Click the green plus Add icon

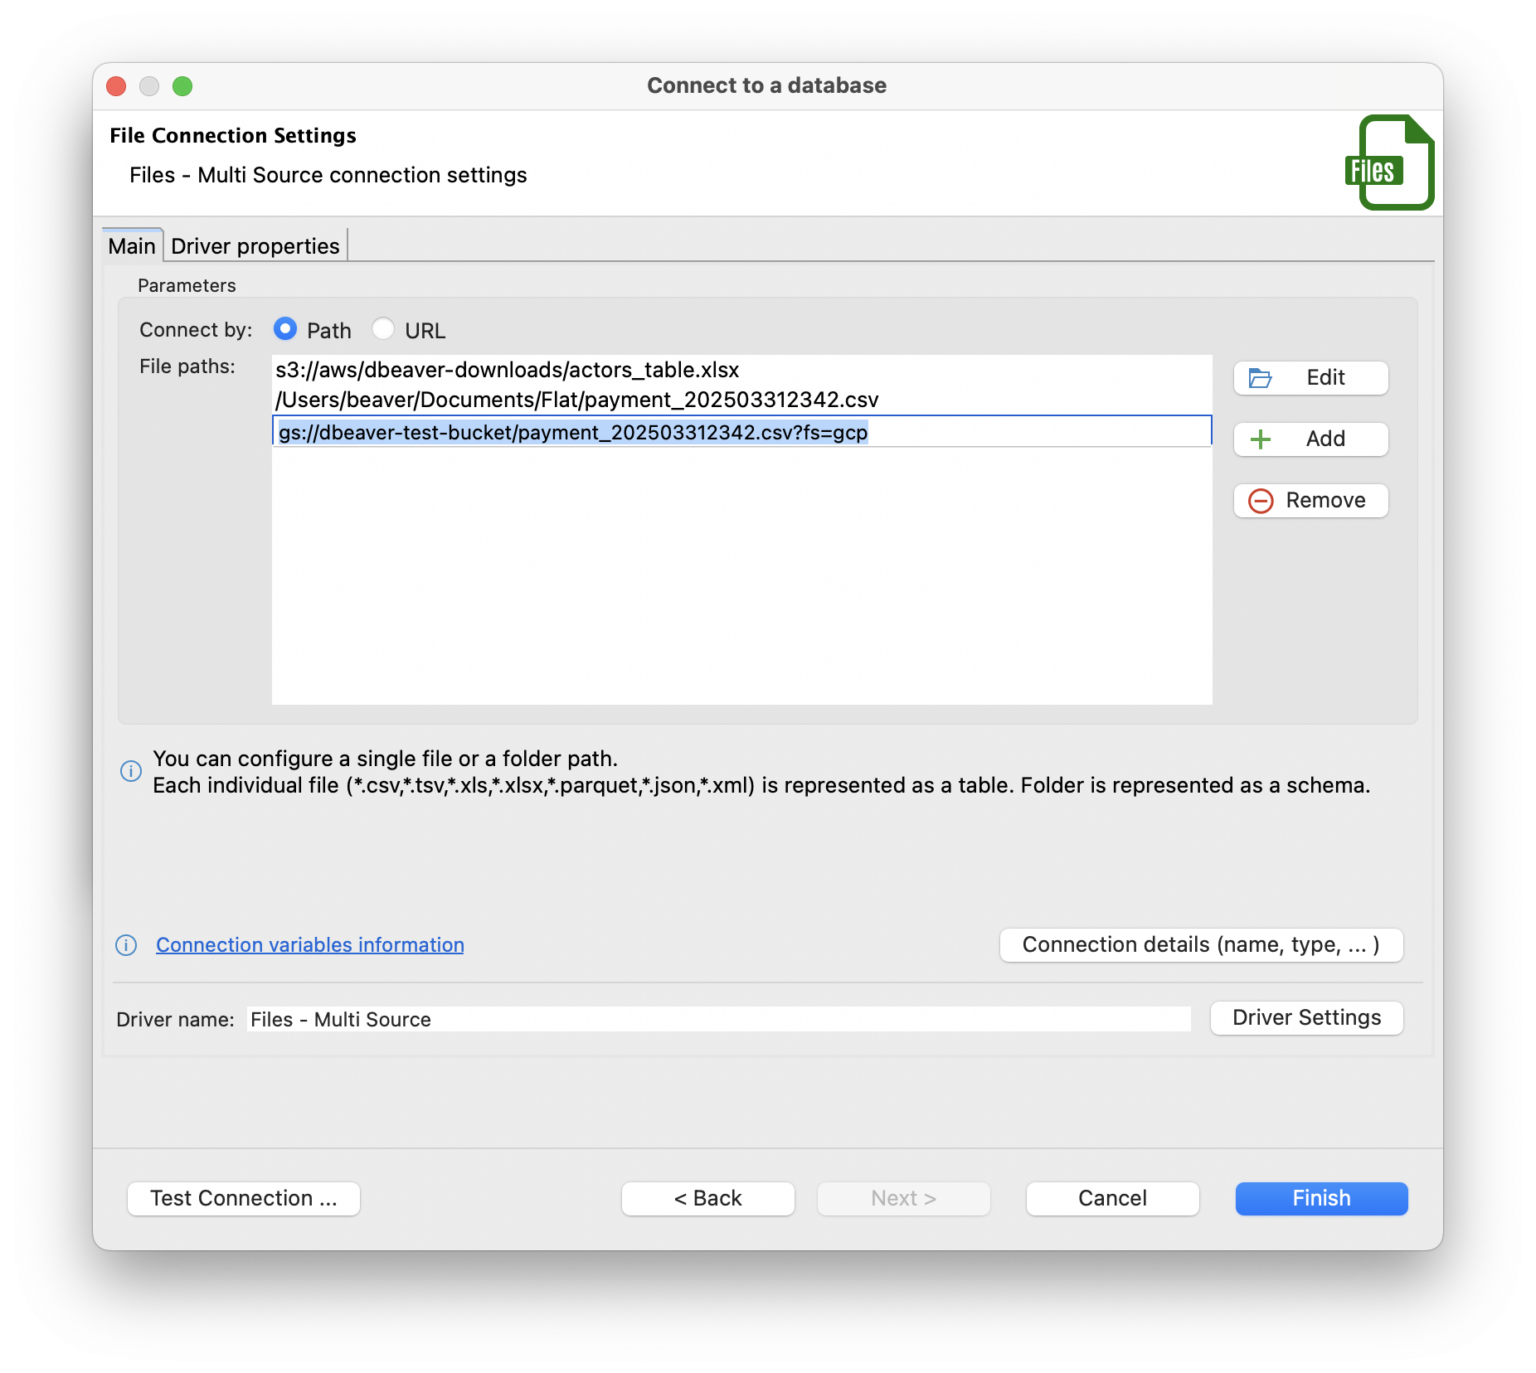1260,439
